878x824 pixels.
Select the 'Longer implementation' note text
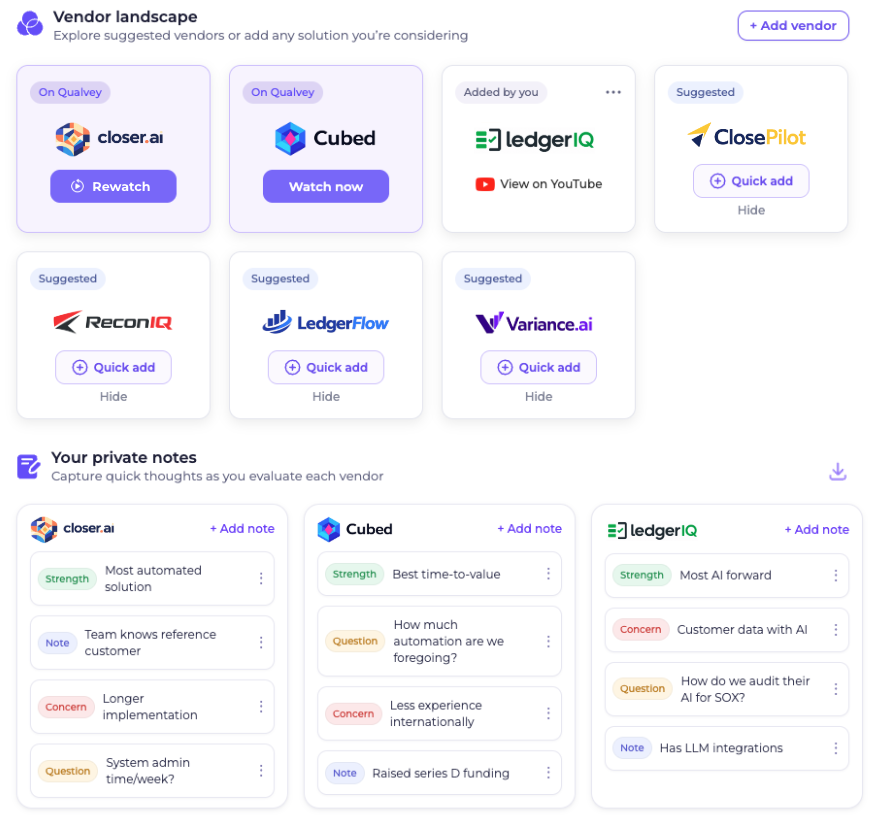click(x=150, y=706)
